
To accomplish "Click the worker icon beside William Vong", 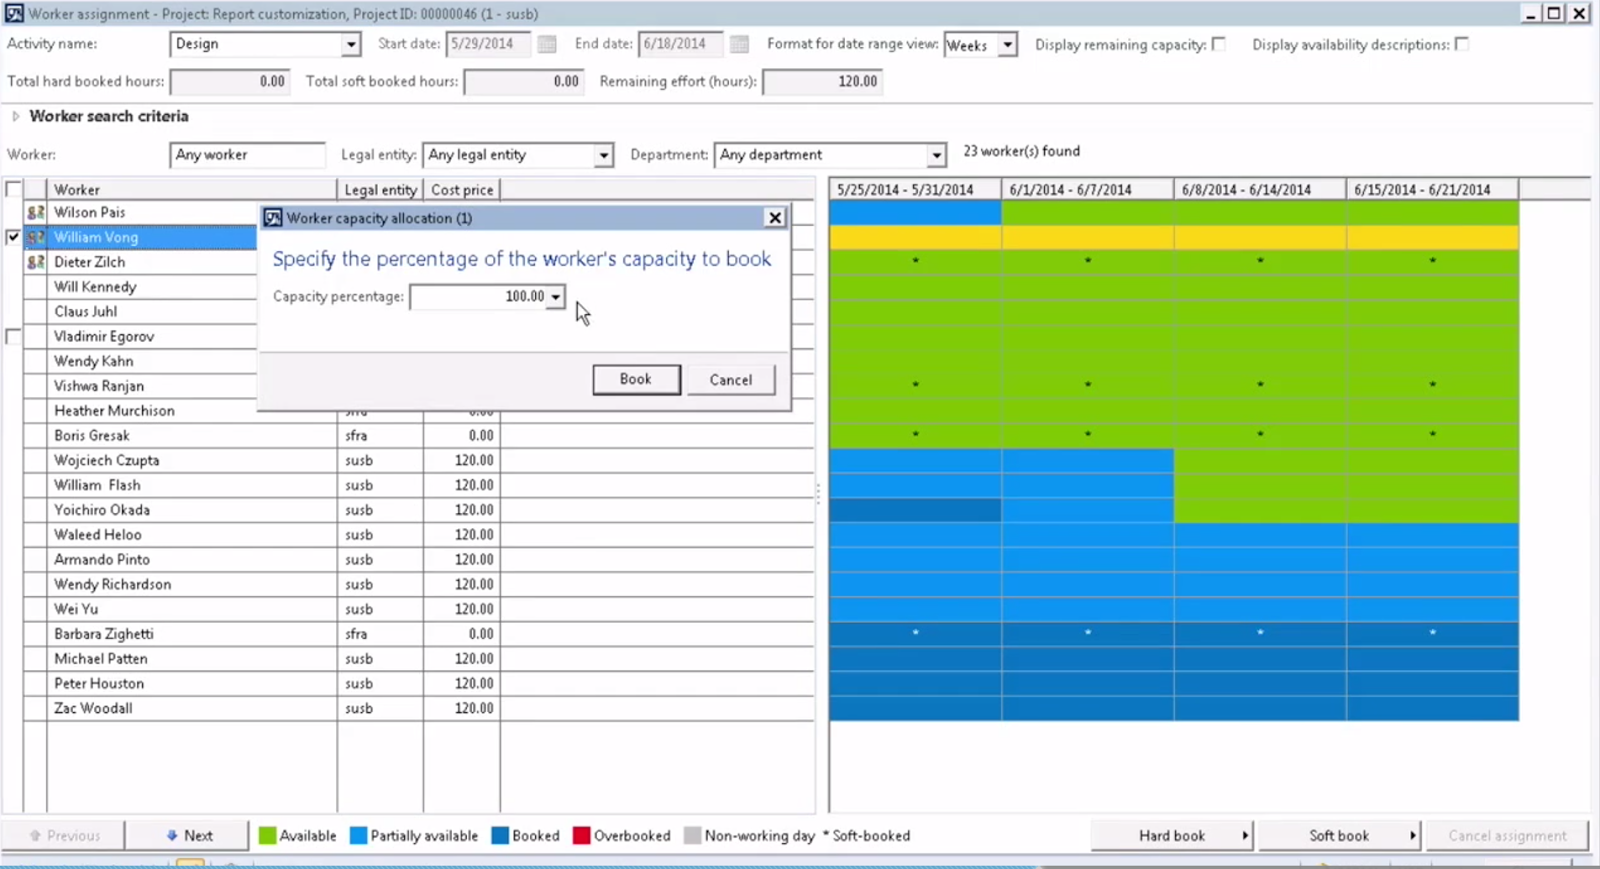I will tap(36, 237).
